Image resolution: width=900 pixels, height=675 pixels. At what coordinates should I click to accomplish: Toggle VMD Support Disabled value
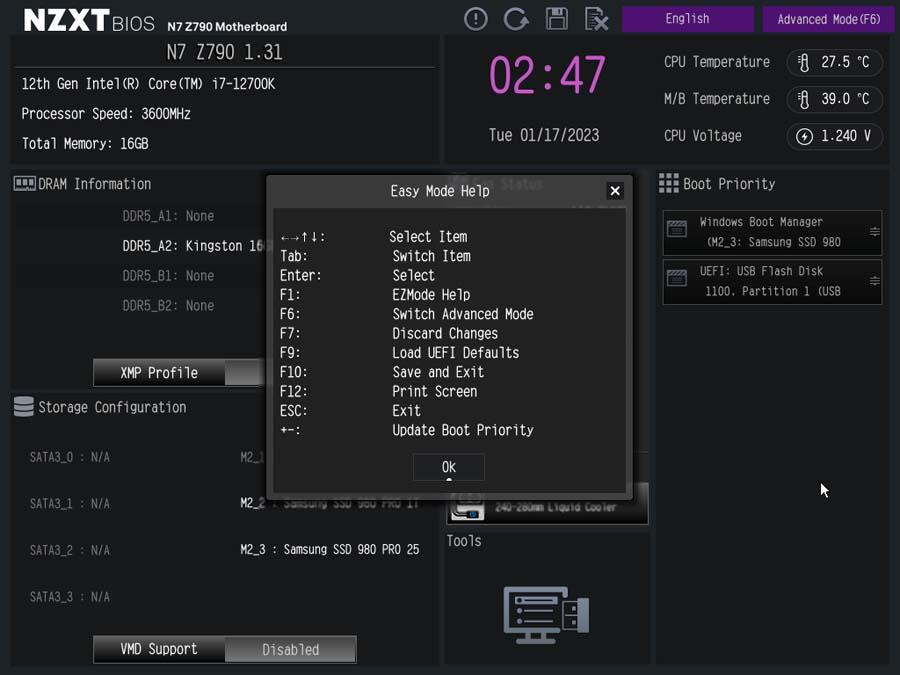click(290, 649)
